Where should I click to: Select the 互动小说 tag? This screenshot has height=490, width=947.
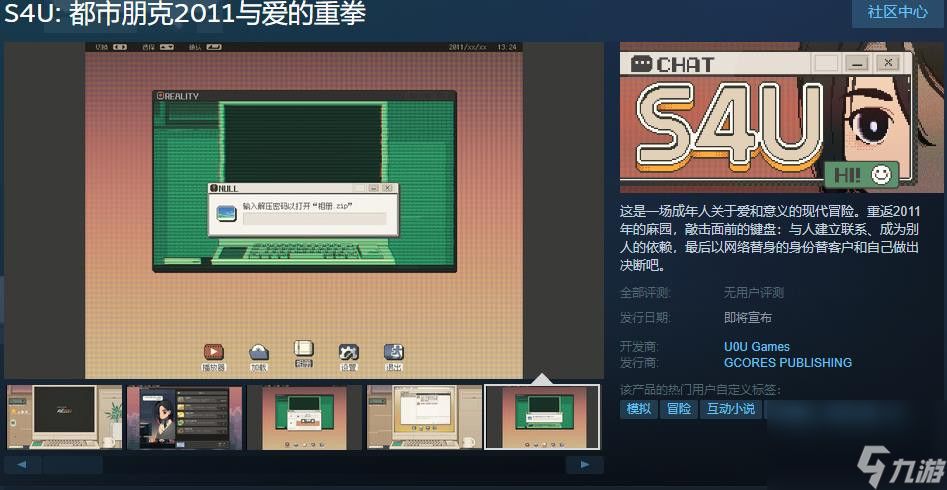[731, 409]
